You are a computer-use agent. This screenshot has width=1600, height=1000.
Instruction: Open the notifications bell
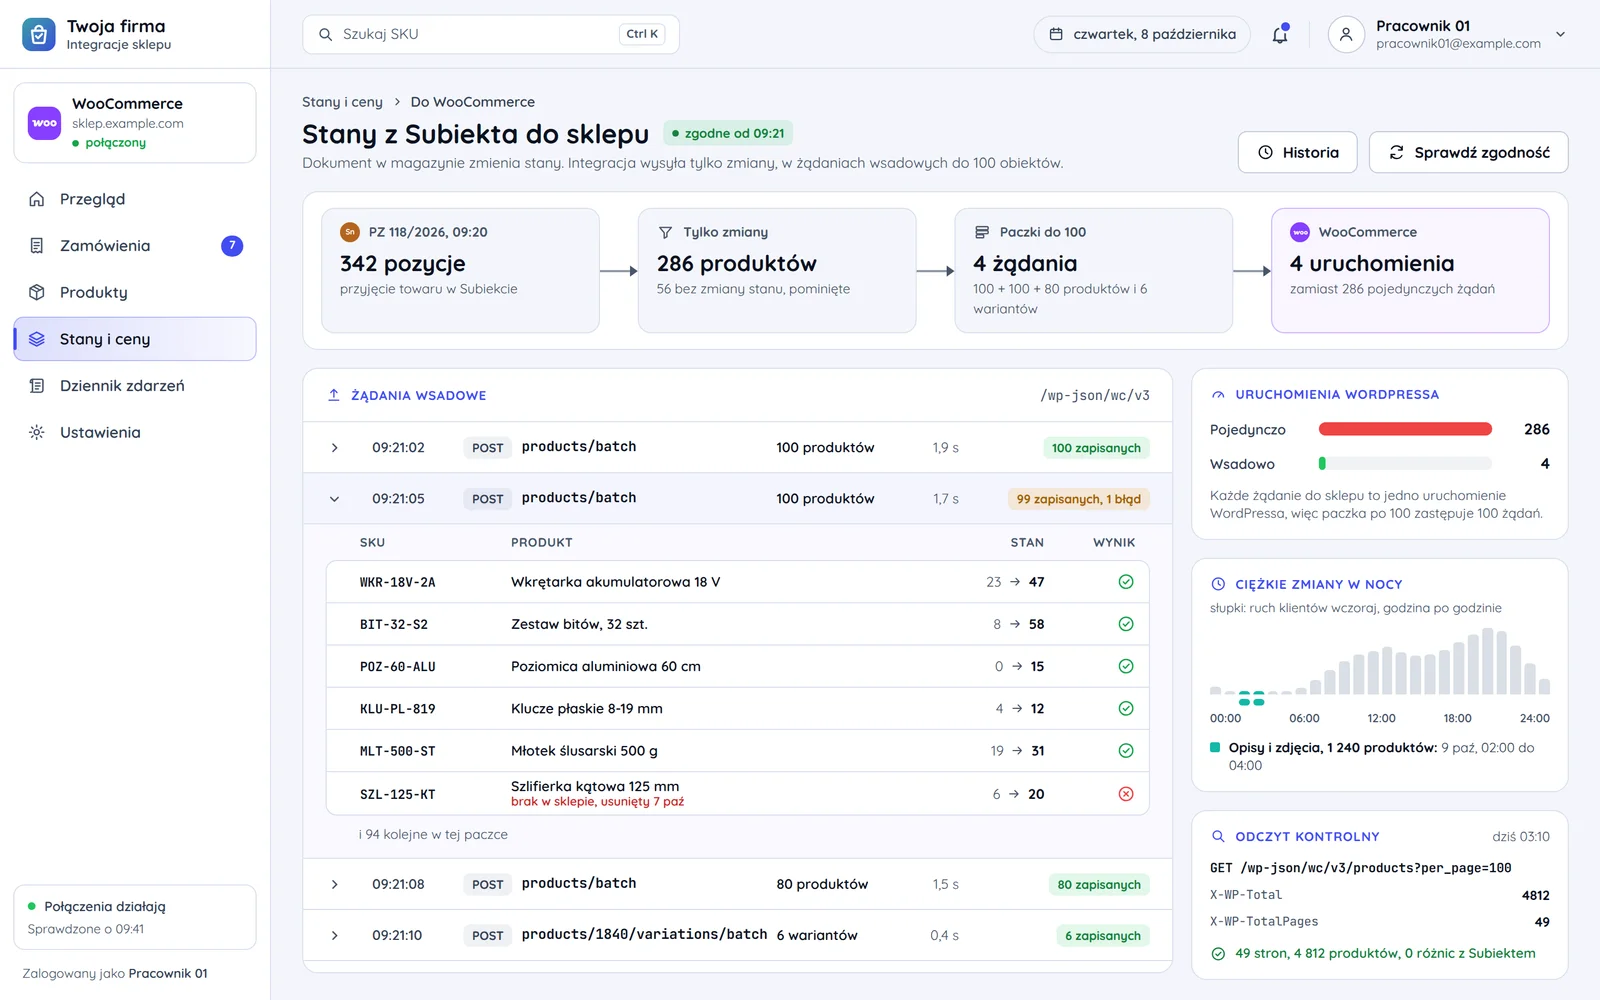click(1280, 34)
